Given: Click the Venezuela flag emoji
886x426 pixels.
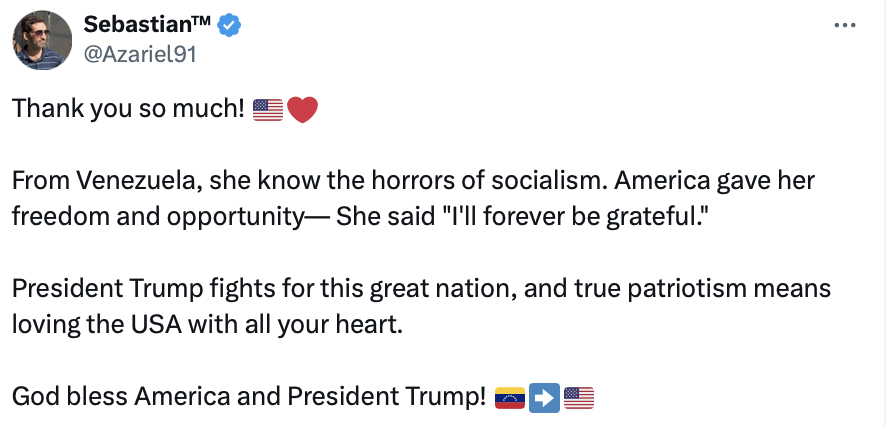Looking at the screenshot, I should 510,398.
